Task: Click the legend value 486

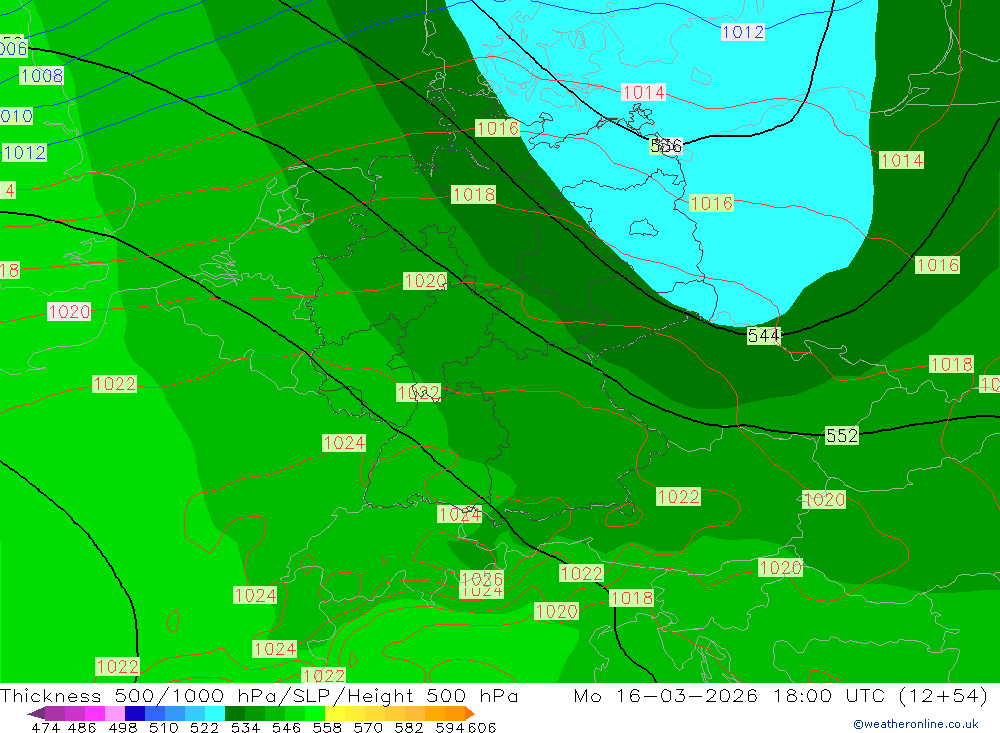Action: point(82,727)
